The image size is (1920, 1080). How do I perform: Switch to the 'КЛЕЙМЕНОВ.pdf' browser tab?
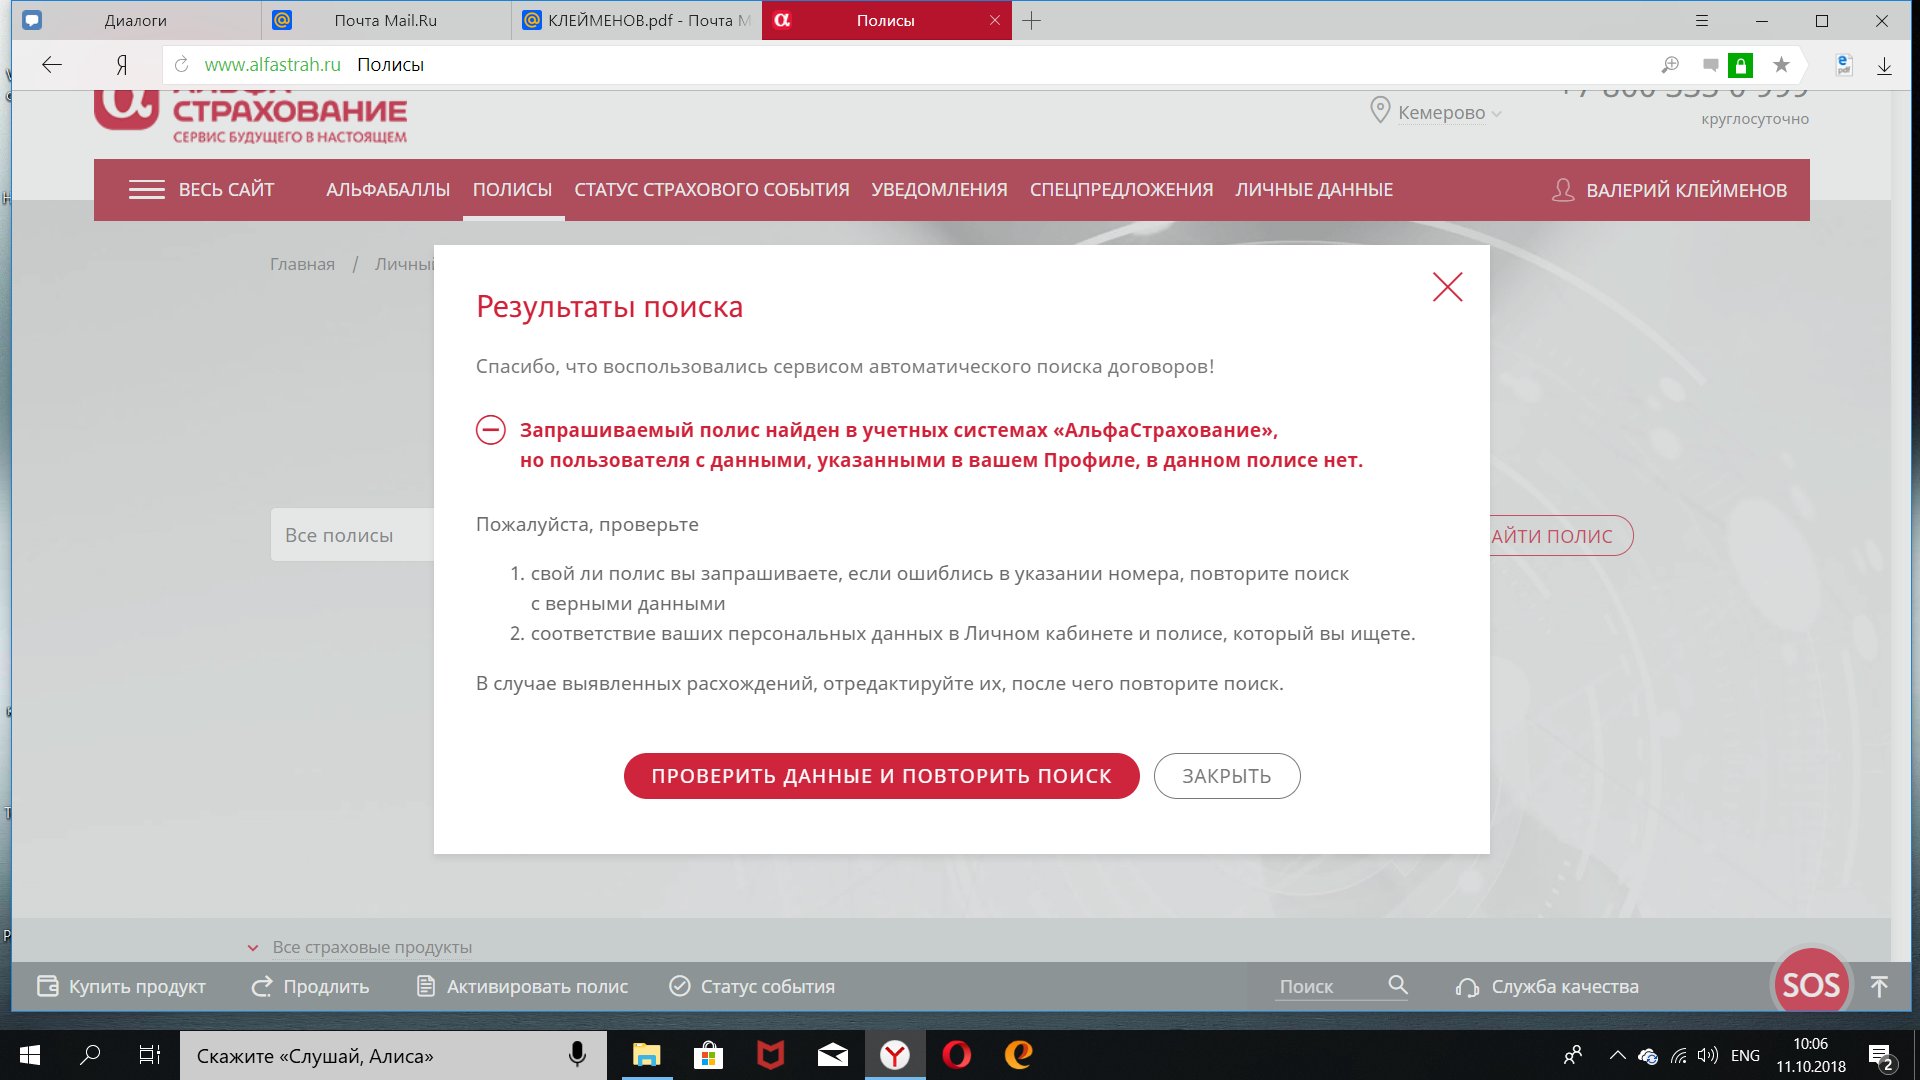(x=637, y=20)
